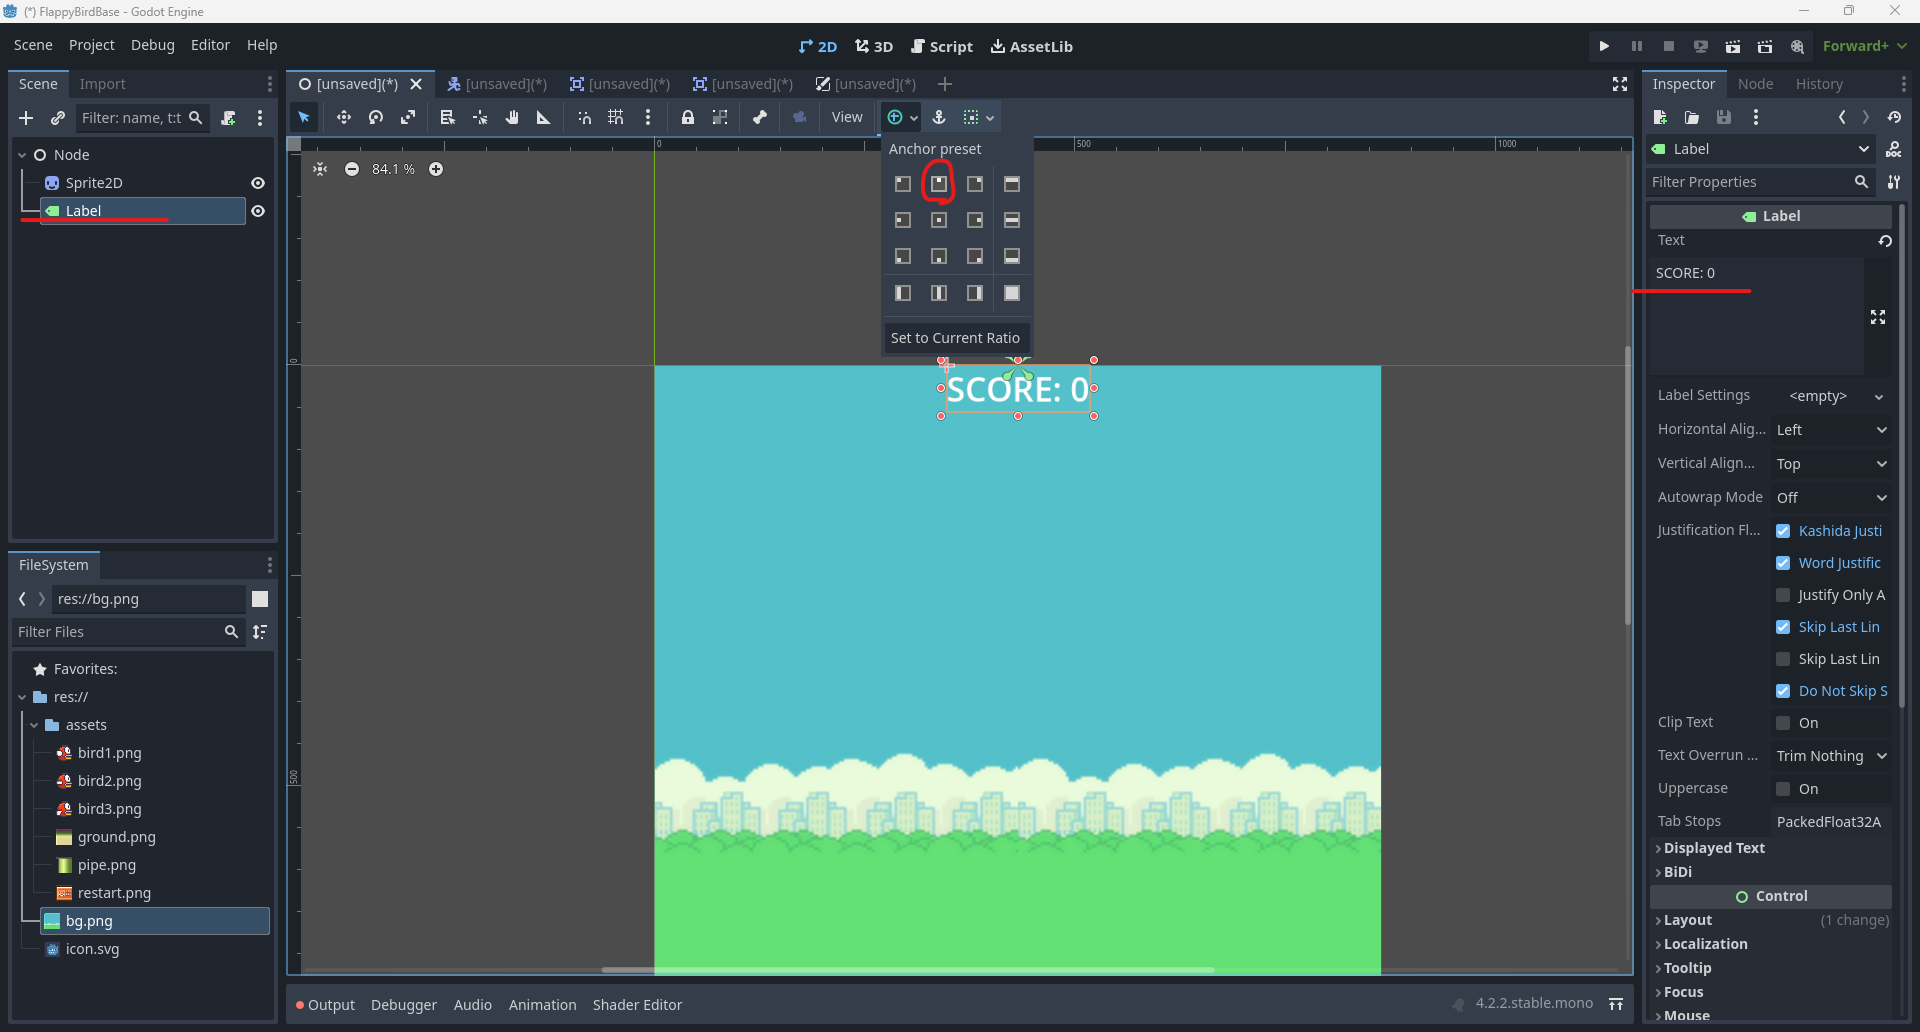Open the Text Overrun Trim Nothing dropdown
Screen dimensions: 1920x1032
click(1831, 756)
